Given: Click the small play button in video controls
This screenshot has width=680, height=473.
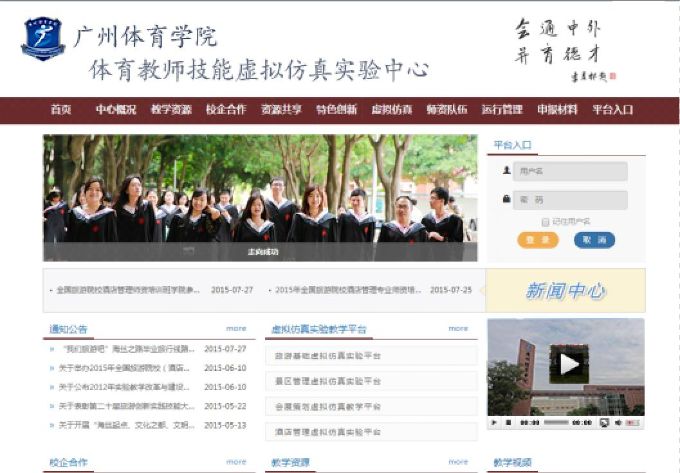Looking at the screenshot, I should (495, 423).
